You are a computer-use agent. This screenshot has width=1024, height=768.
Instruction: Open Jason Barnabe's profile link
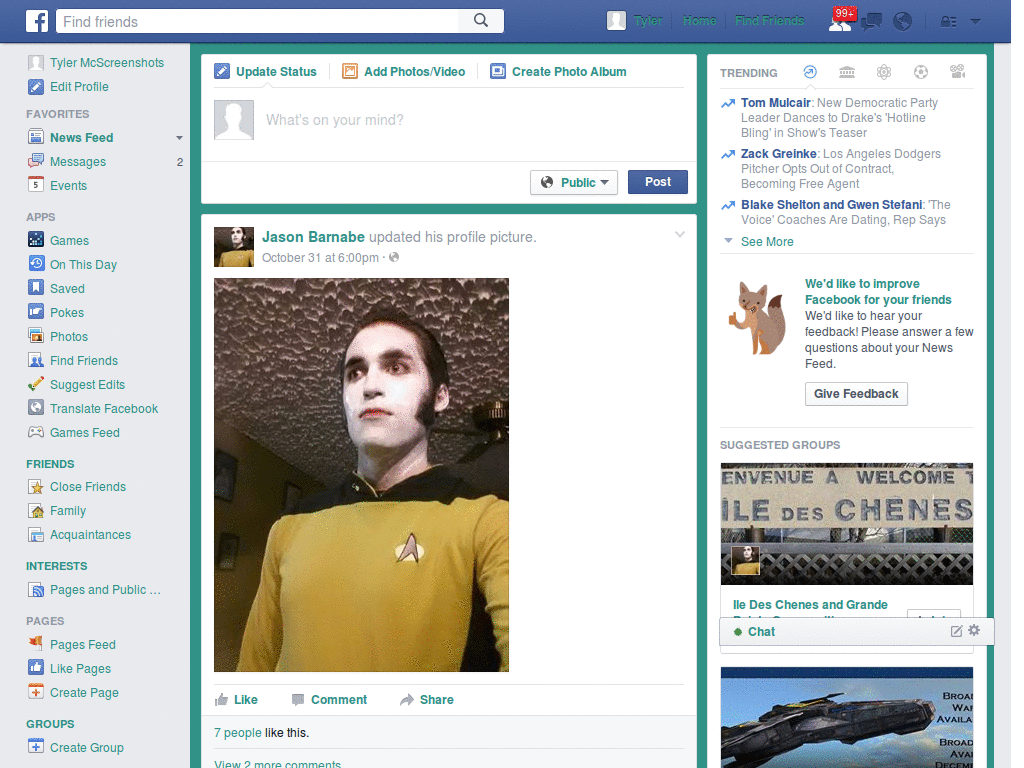pyautogui.click(x=313, y=237)
